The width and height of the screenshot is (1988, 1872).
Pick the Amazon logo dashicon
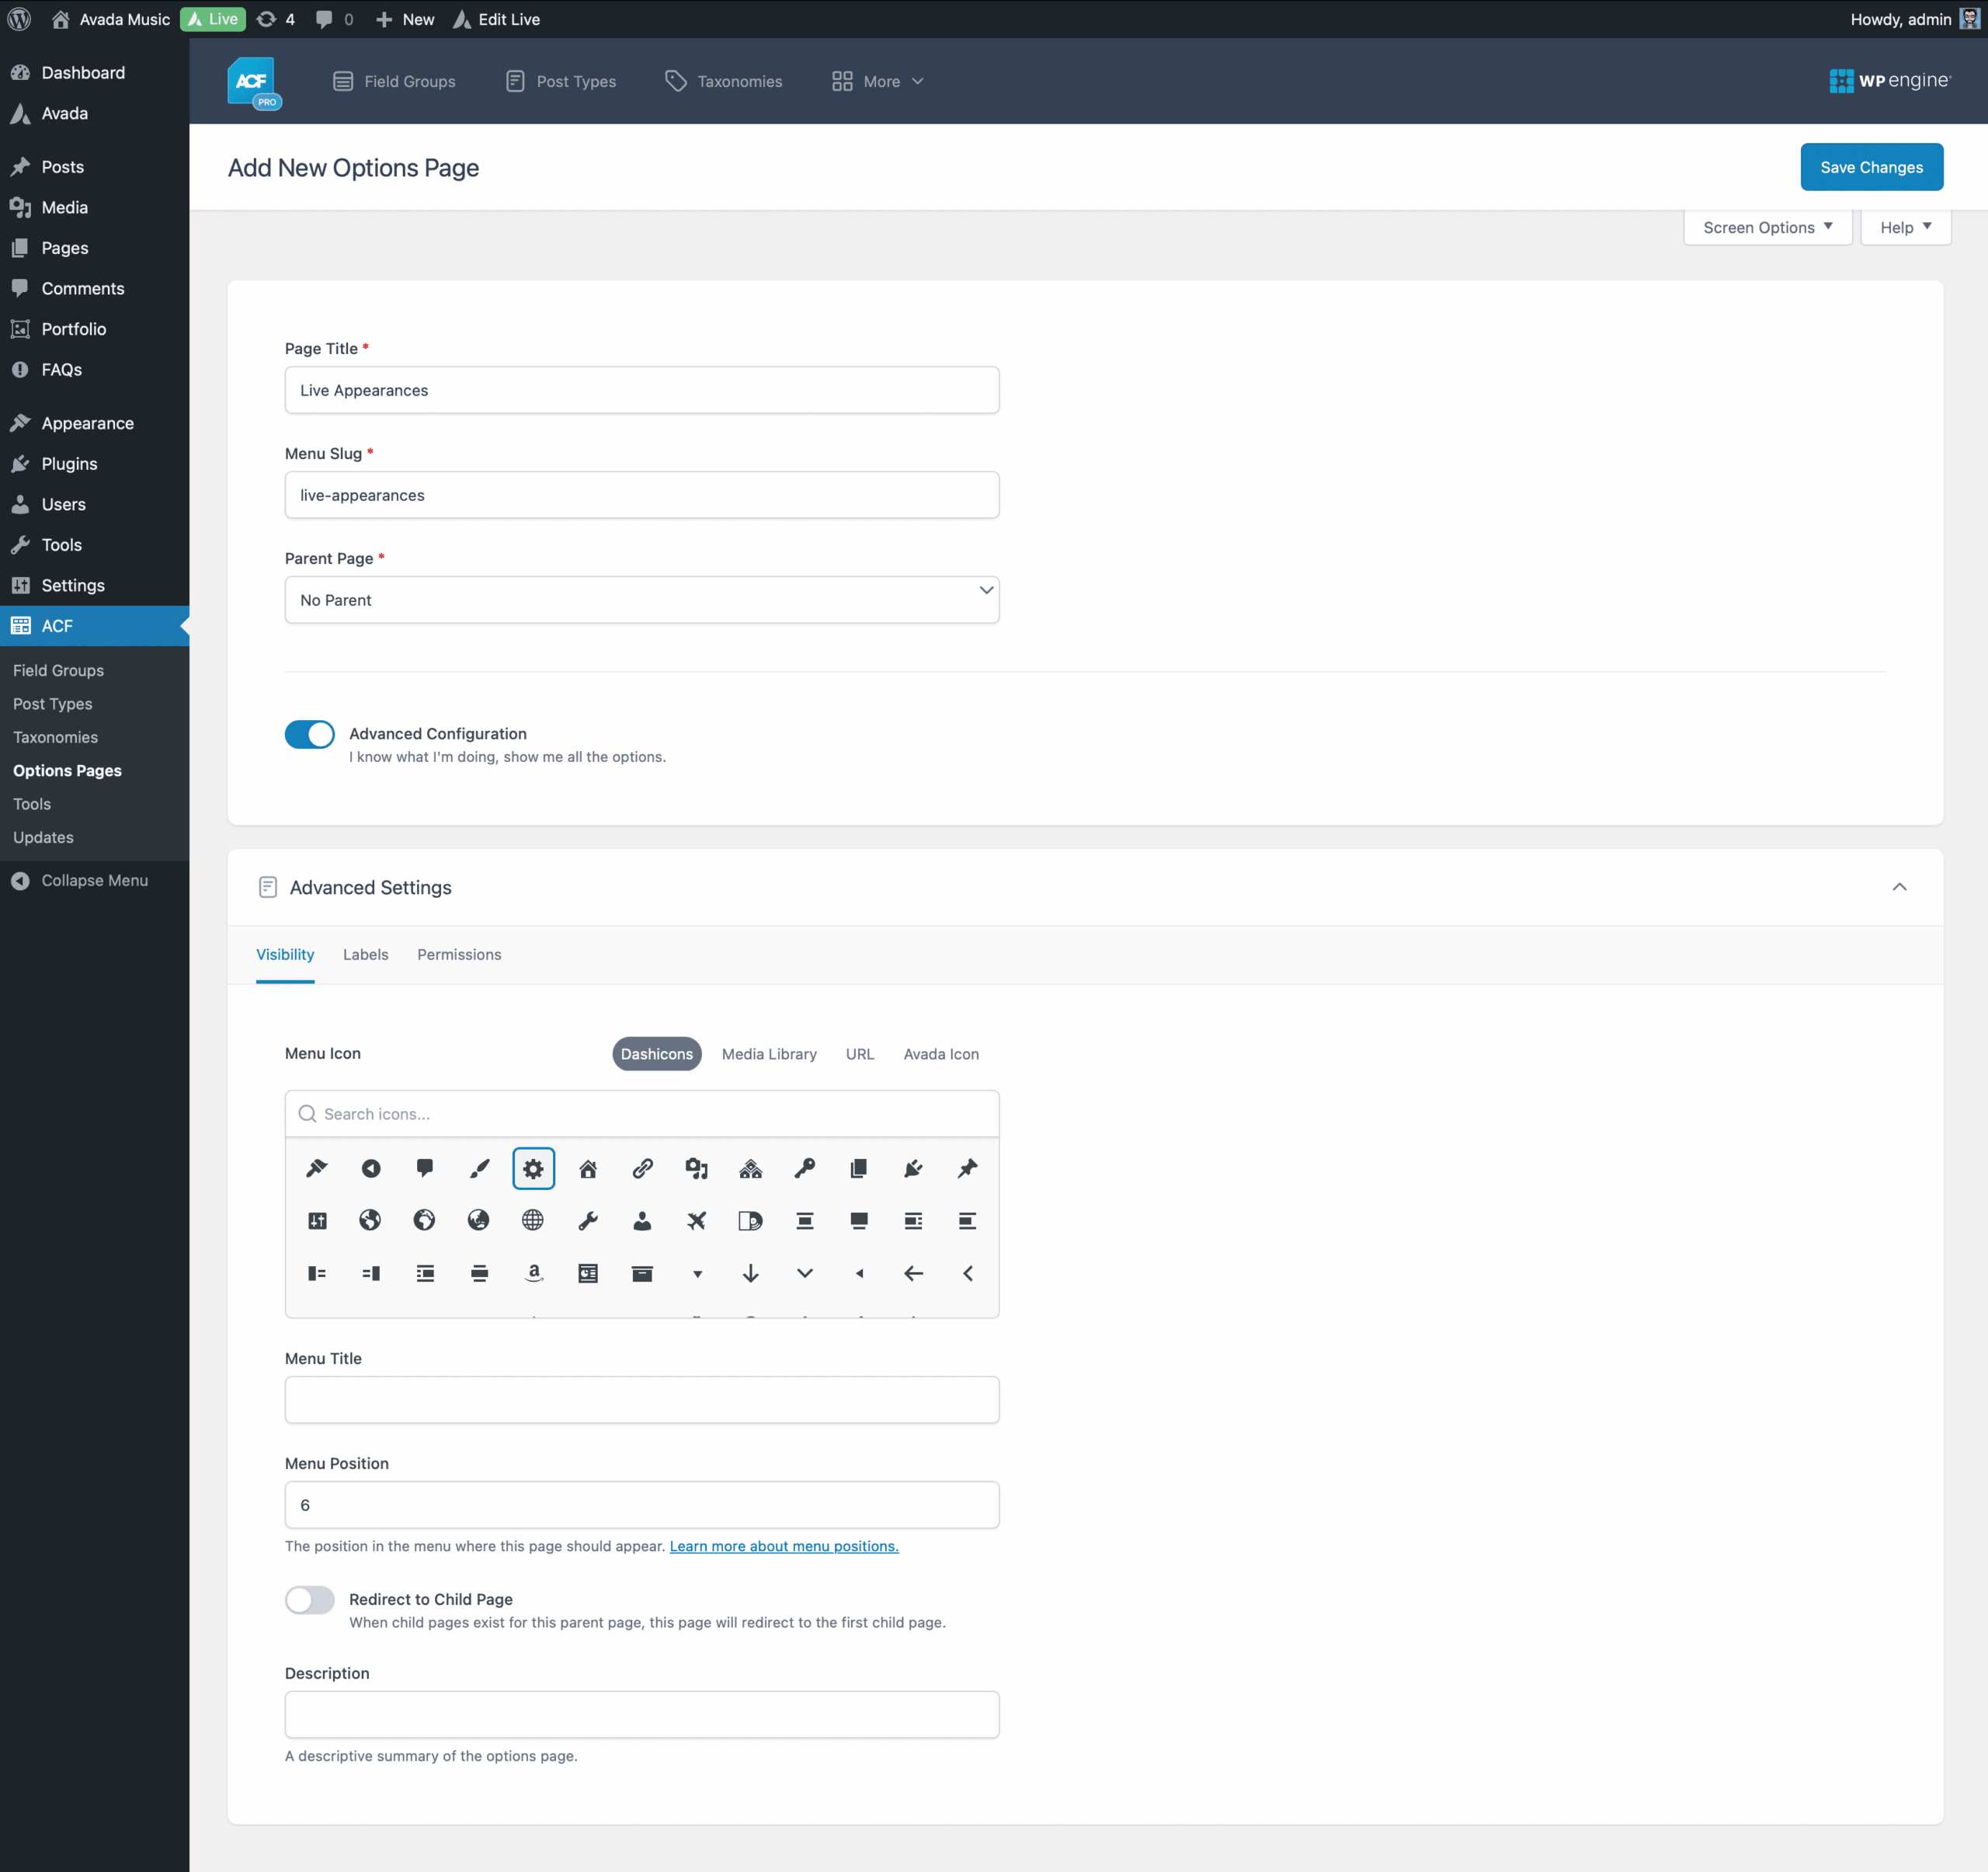pyautogui.click(x=534, y=1272)
